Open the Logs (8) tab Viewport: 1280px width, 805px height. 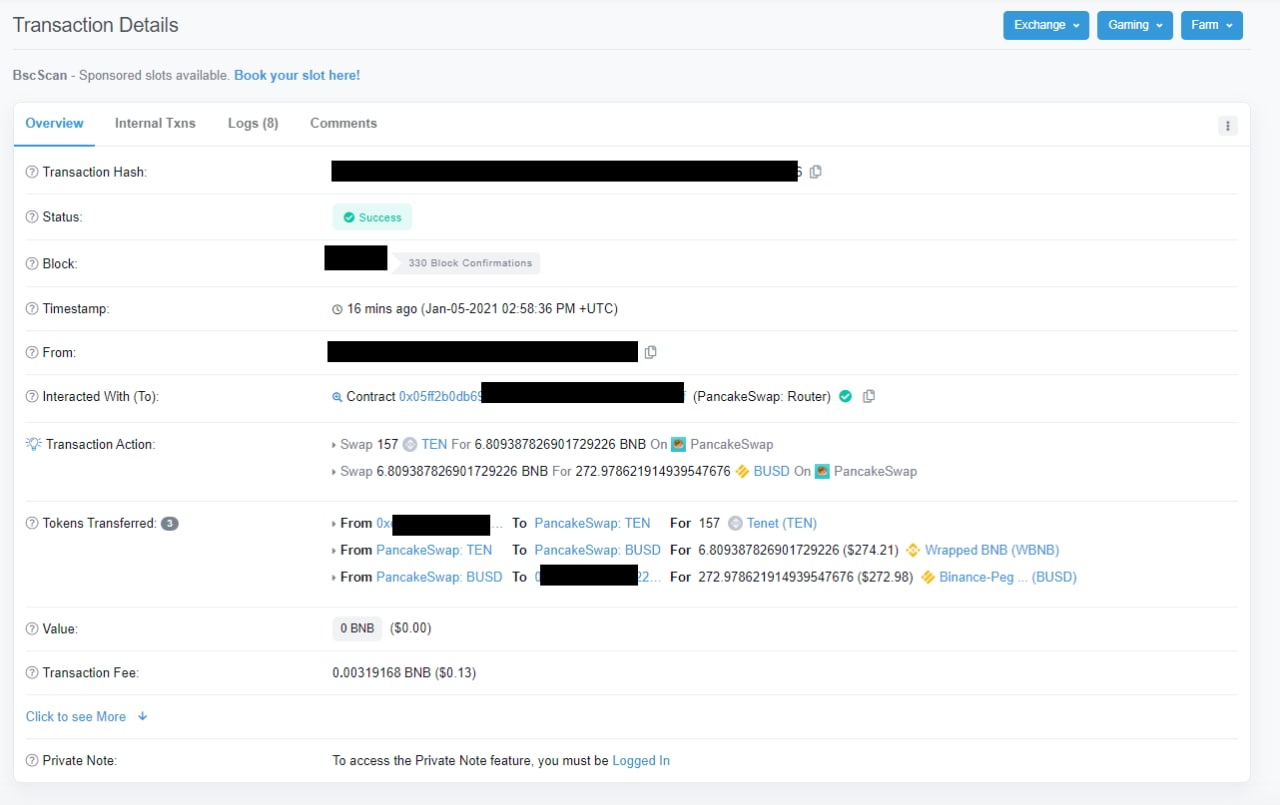pos(253,123)
